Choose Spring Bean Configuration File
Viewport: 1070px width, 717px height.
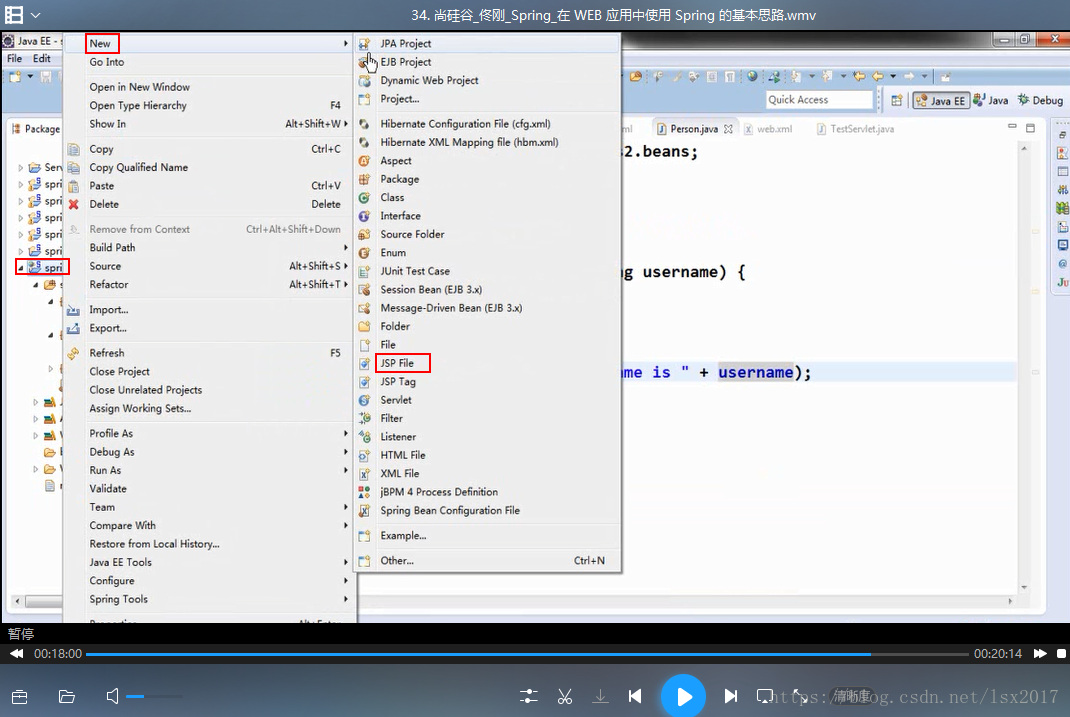(450, 510)
